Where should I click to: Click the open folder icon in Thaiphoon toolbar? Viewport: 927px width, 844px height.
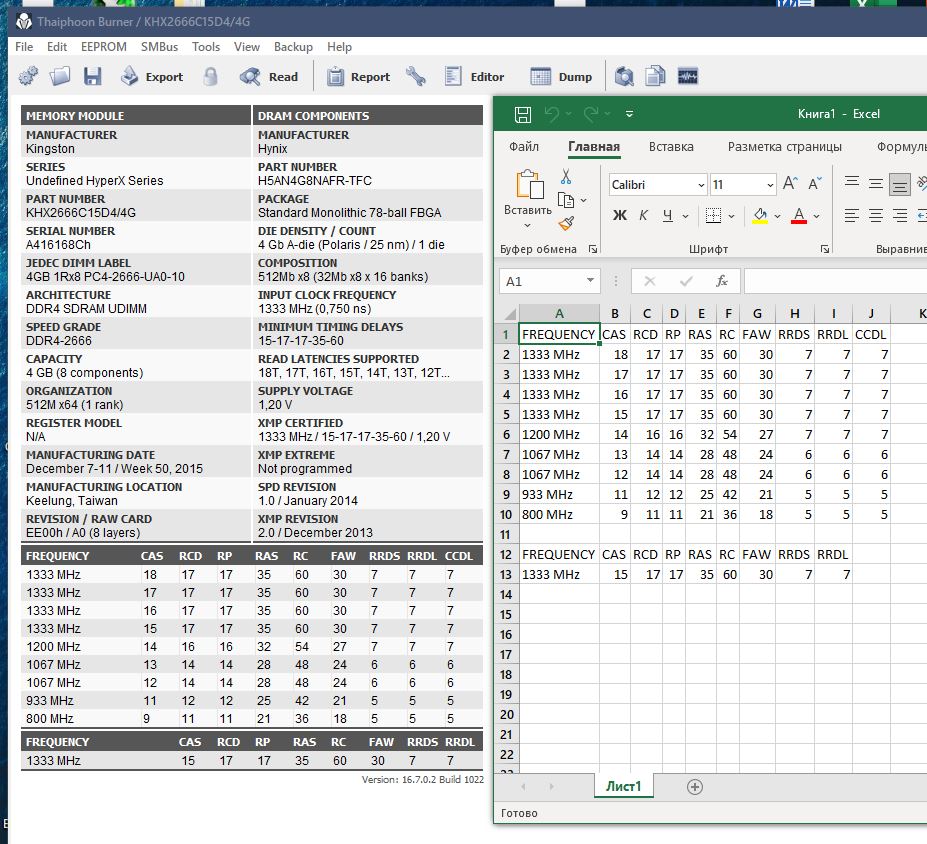pos(60,76)
